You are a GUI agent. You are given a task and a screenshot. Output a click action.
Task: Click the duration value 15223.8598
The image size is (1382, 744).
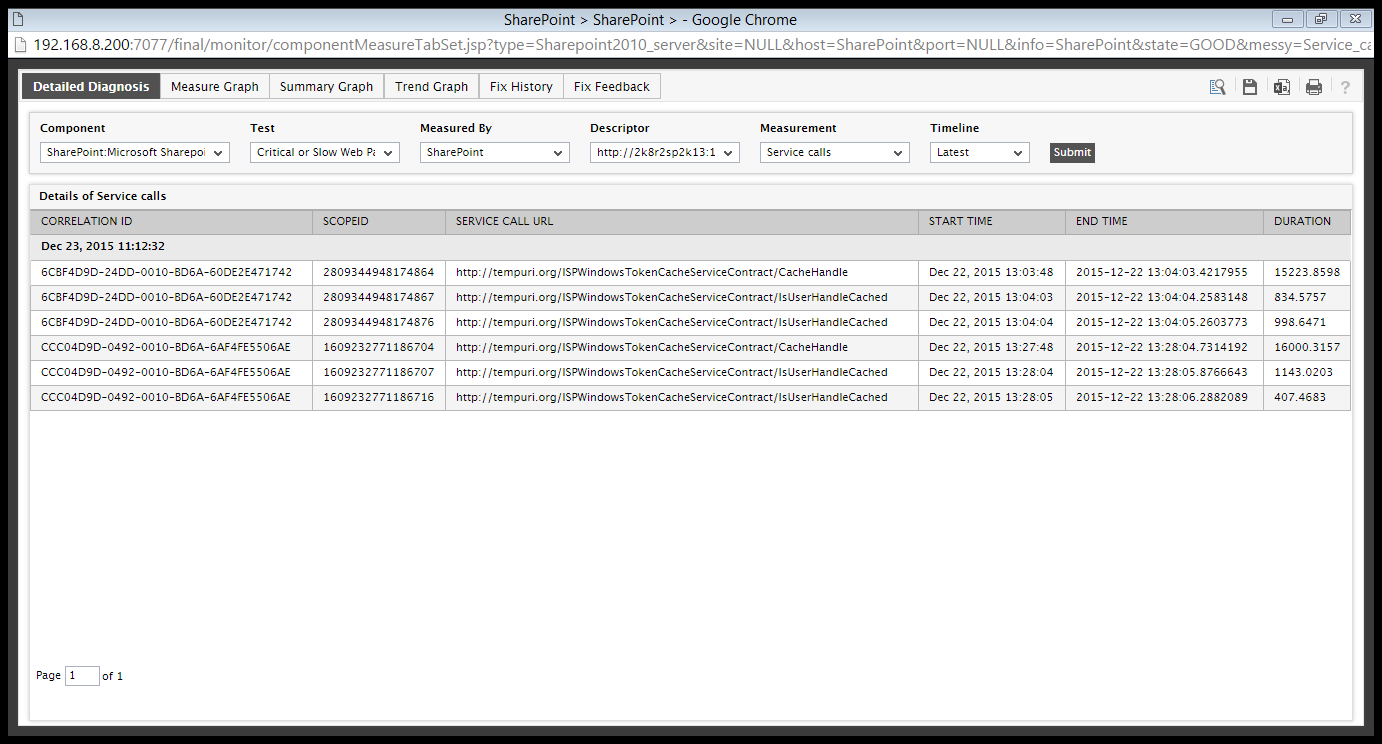(1307, 272)
